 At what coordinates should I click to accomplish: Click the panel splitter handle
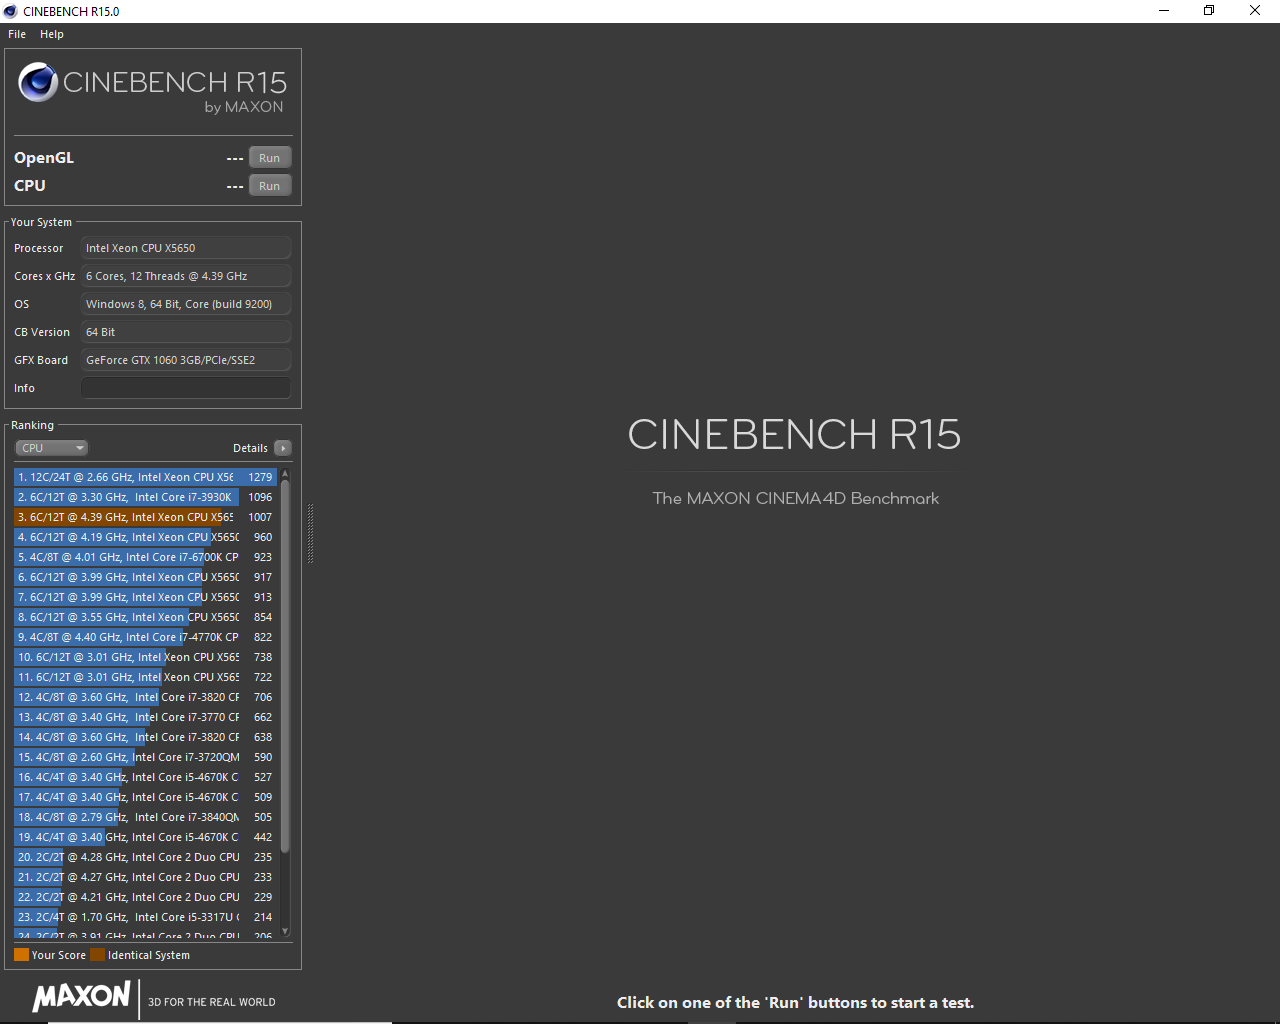[310, 534]
